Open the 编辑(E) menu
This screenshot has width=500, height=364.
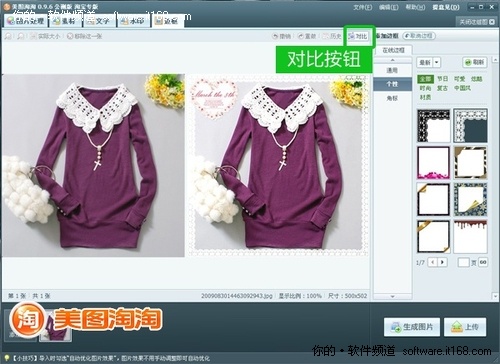coord(389,7)
